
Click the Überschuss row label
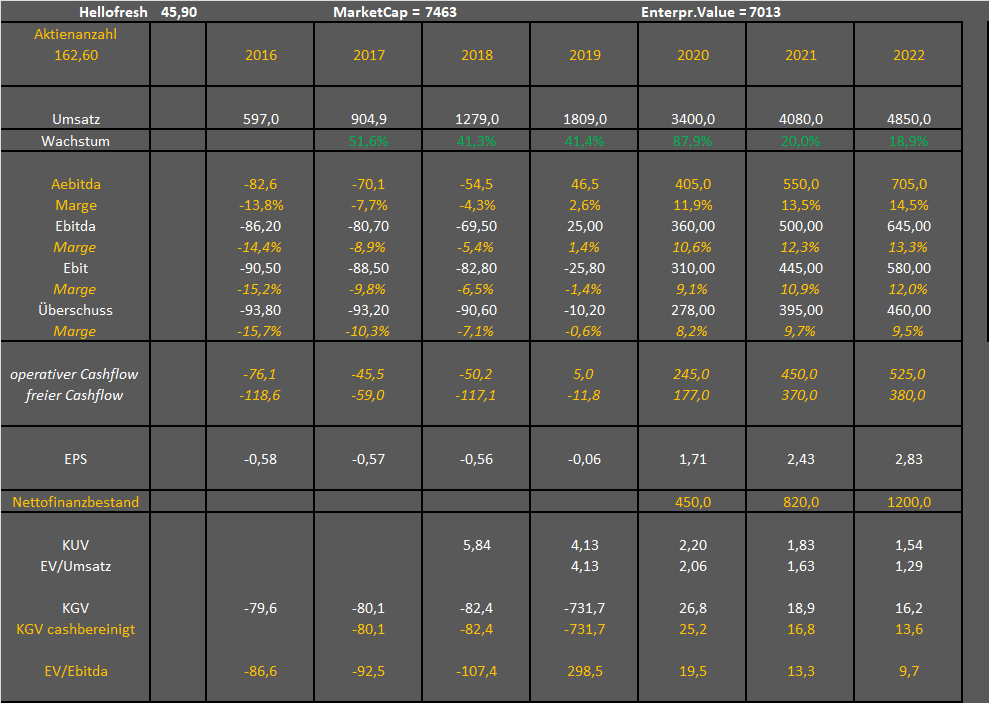[76, 310]
